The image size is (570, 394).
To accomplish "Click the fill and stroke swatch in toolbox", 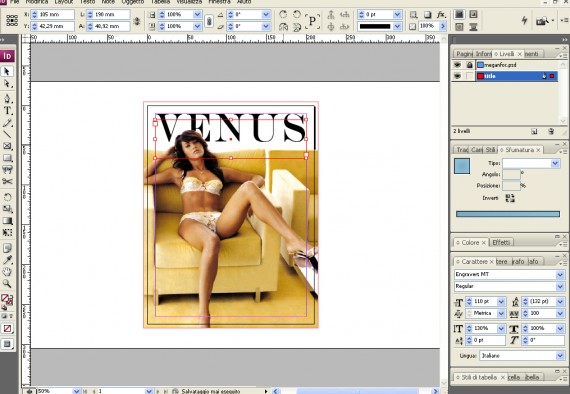I will (x=6, y=299).
